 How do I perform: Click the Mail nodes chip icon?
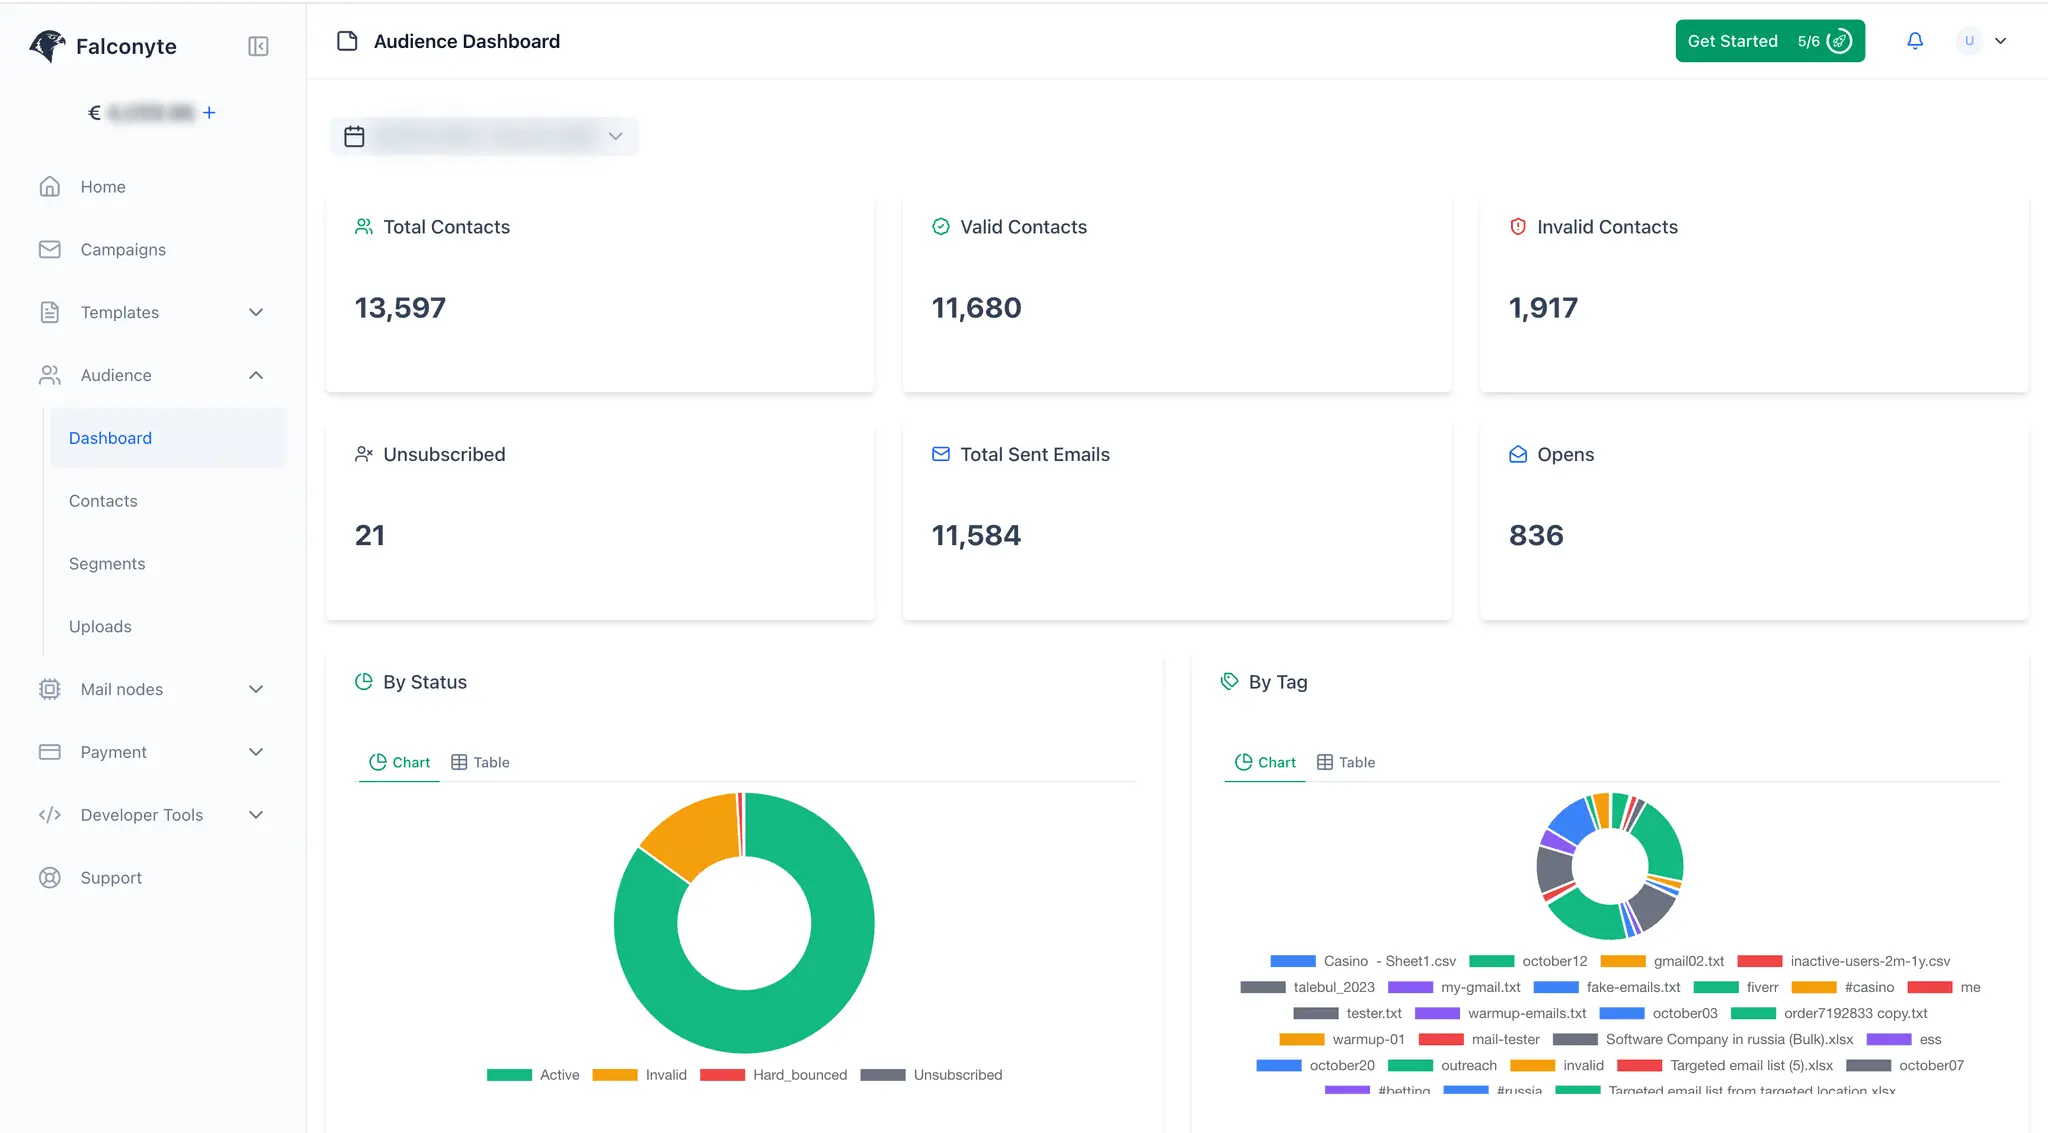pos(50,689)
